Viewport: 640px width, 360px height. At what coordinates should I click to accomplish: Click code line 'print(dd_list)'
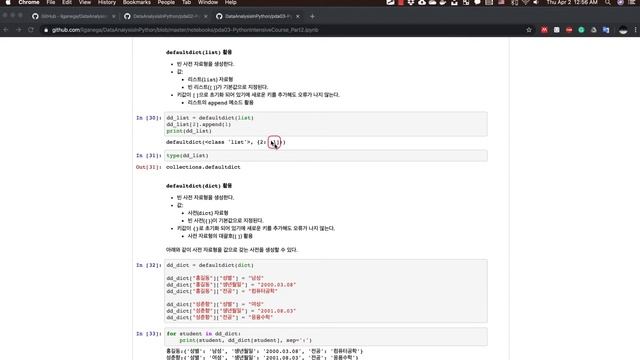(189, 131)
